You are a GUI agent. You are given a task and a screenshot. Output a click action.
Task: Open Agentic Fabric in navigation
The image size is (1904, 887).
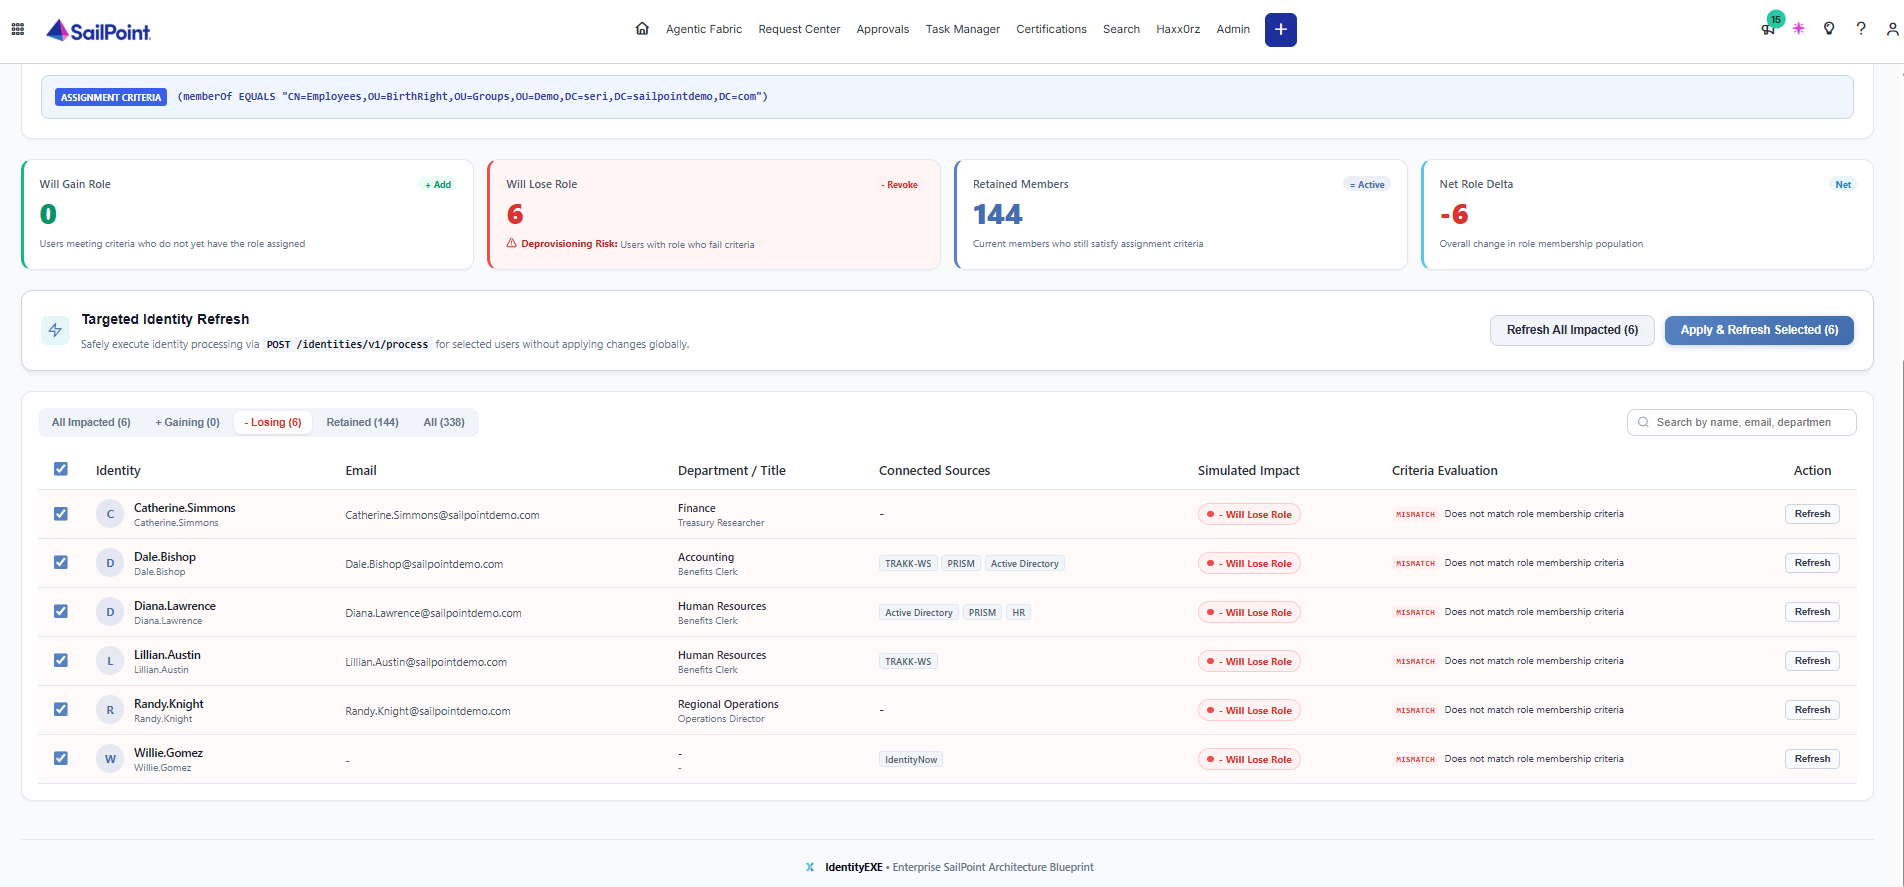[x=704, y=29]
